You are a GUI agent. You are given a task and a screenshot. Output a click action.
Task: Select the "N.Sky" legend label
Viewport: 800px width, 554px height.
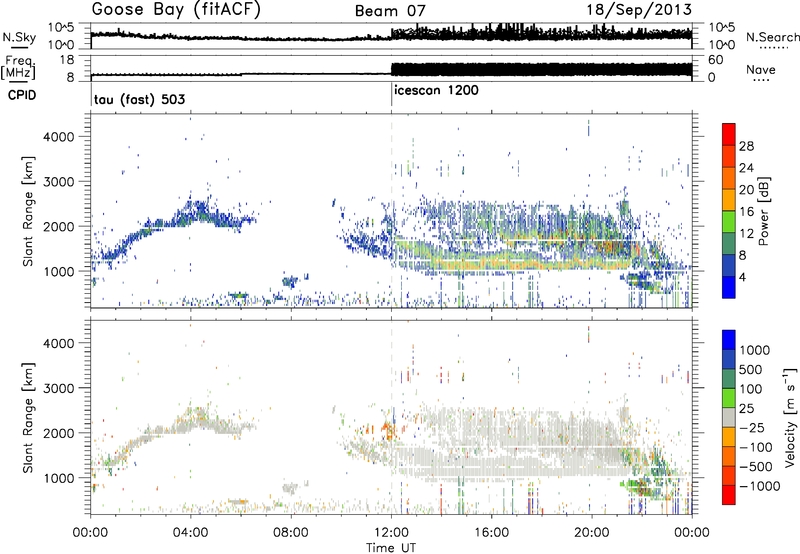click(19, 37)
